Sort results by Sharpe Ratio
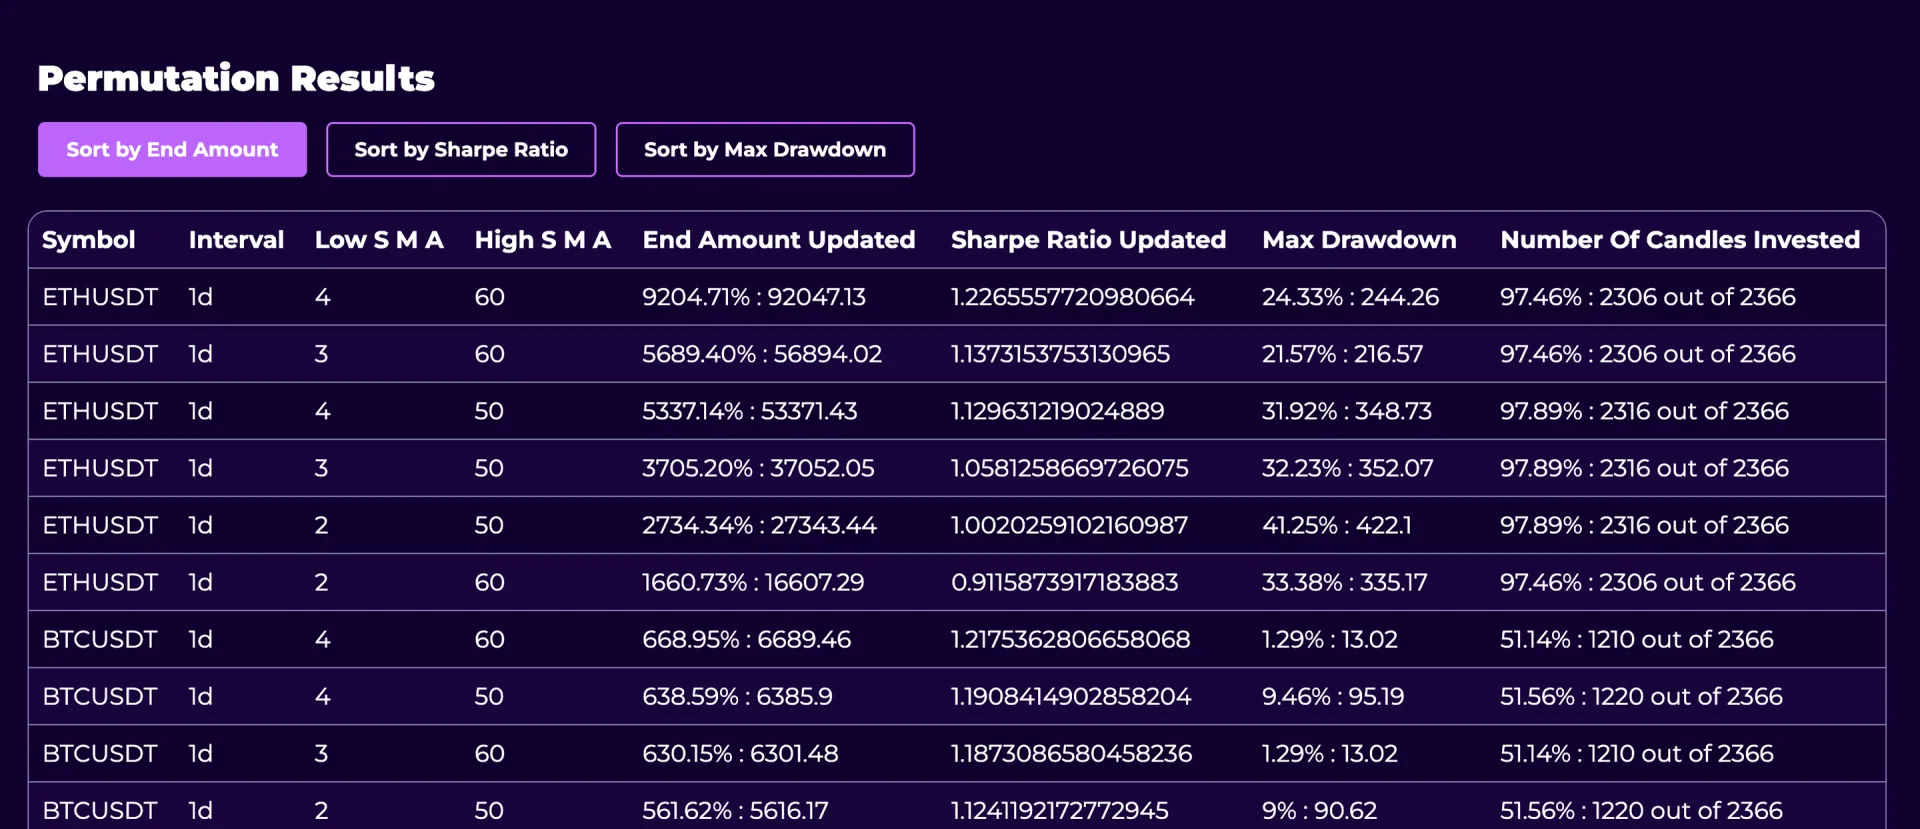The width and height of the screenshot is (1920, 829). [x=461, y=150]
